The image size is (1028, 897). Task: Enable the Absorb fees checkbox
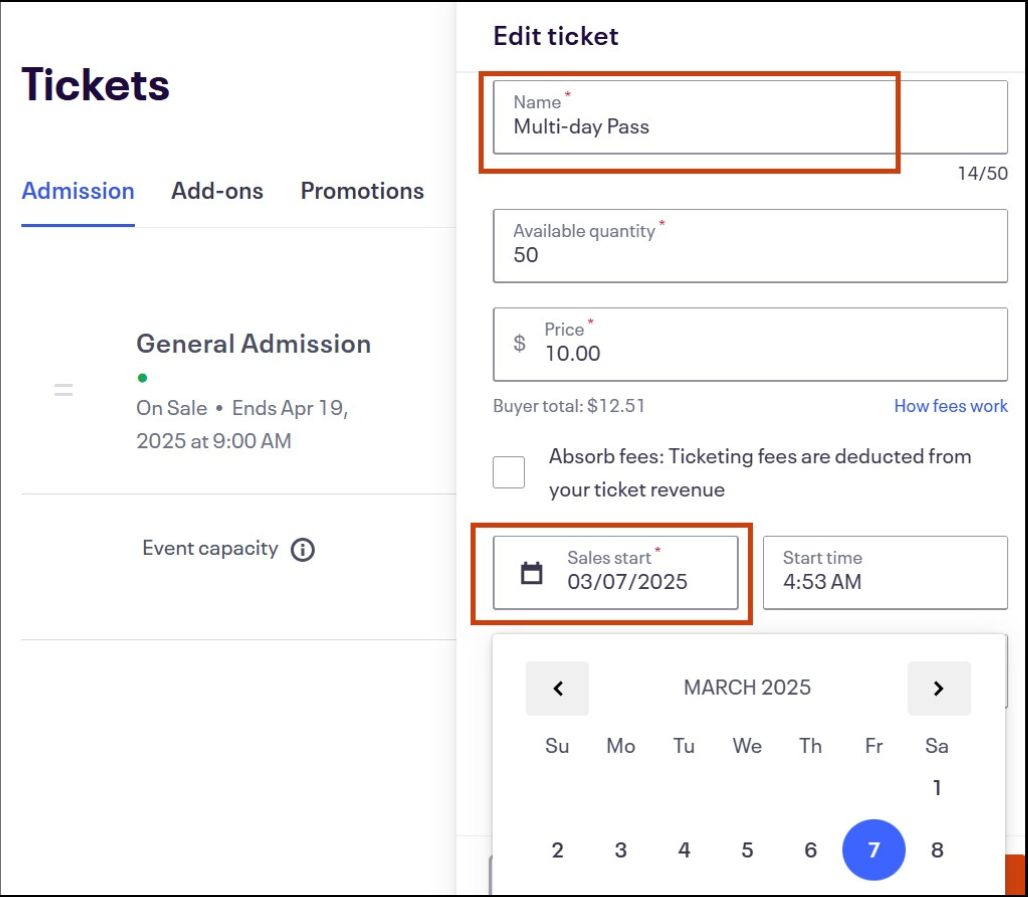pos(508,471)
